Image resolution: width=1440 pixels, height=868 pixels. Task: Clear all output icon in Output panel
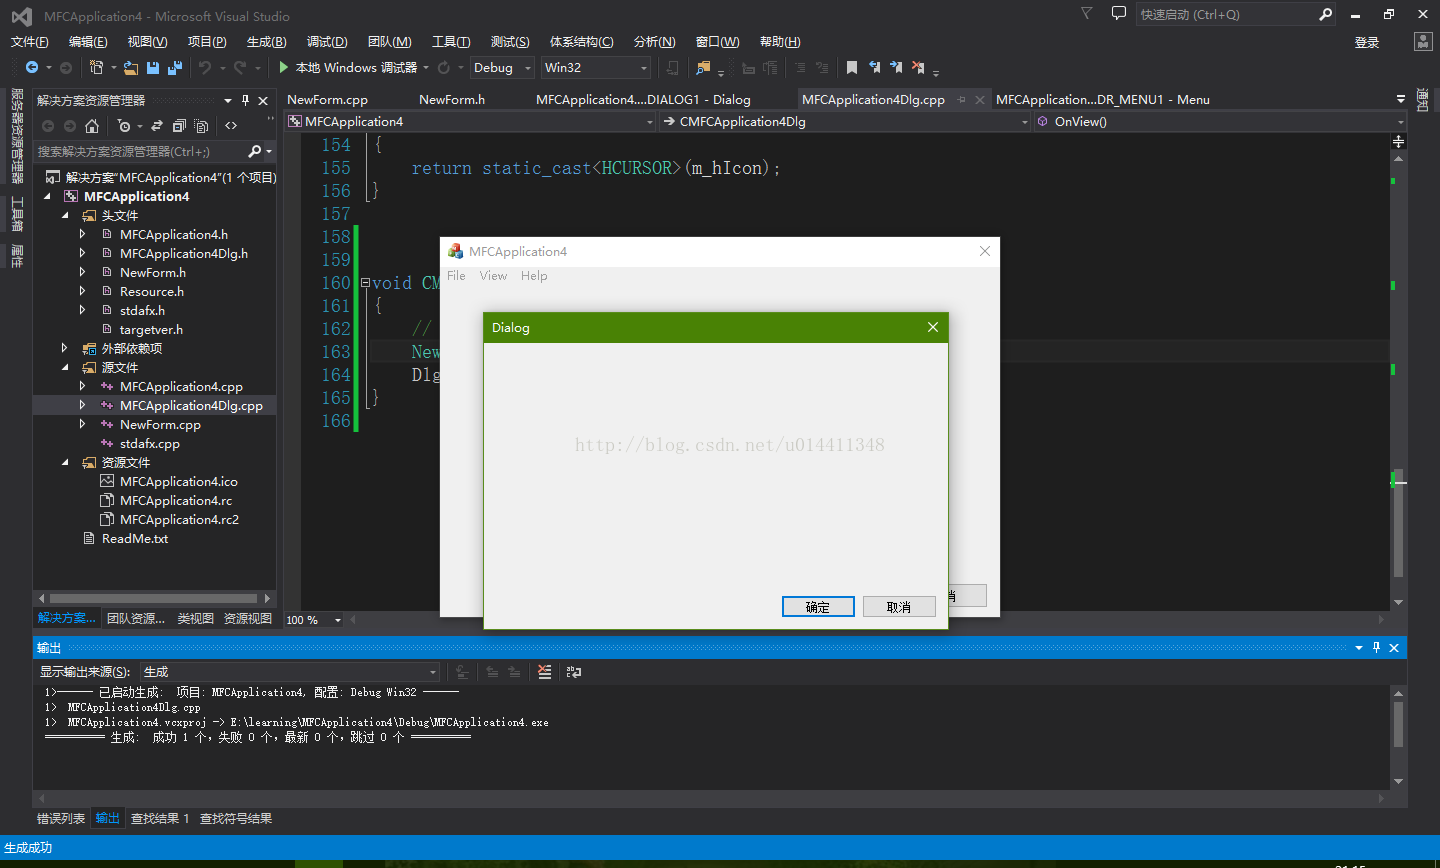[544, 672]
